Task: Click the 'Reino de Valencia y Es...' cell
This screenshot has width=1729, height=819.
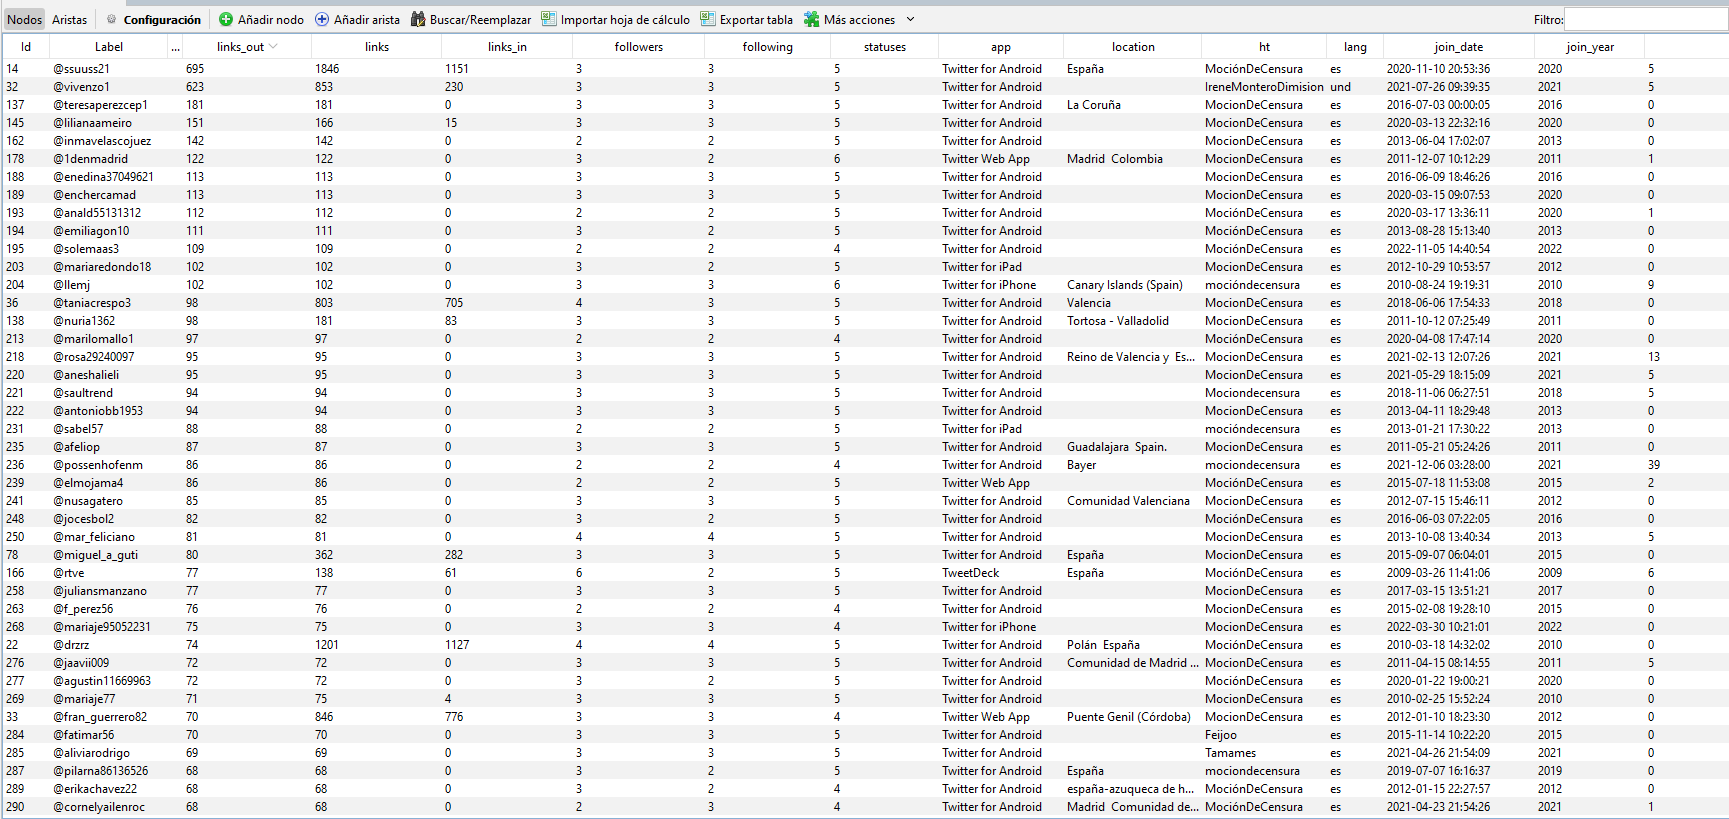Action: click(1130, 357)
